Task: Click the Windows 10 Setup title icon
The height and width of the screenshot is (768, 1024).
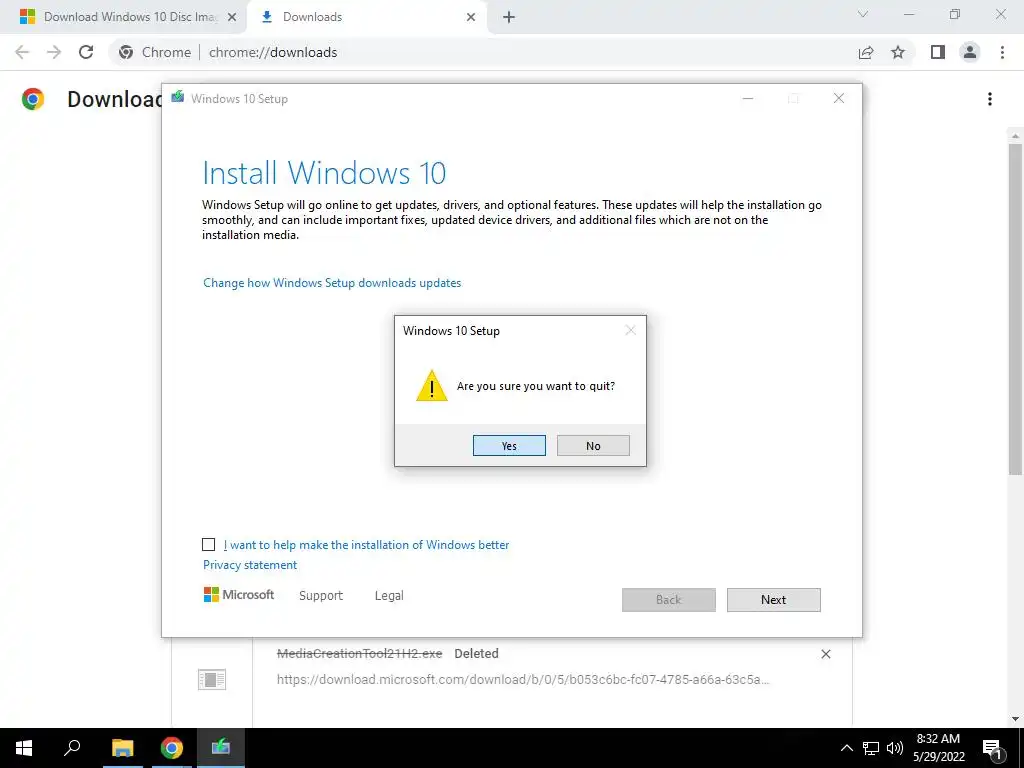Action: [178, 97]
